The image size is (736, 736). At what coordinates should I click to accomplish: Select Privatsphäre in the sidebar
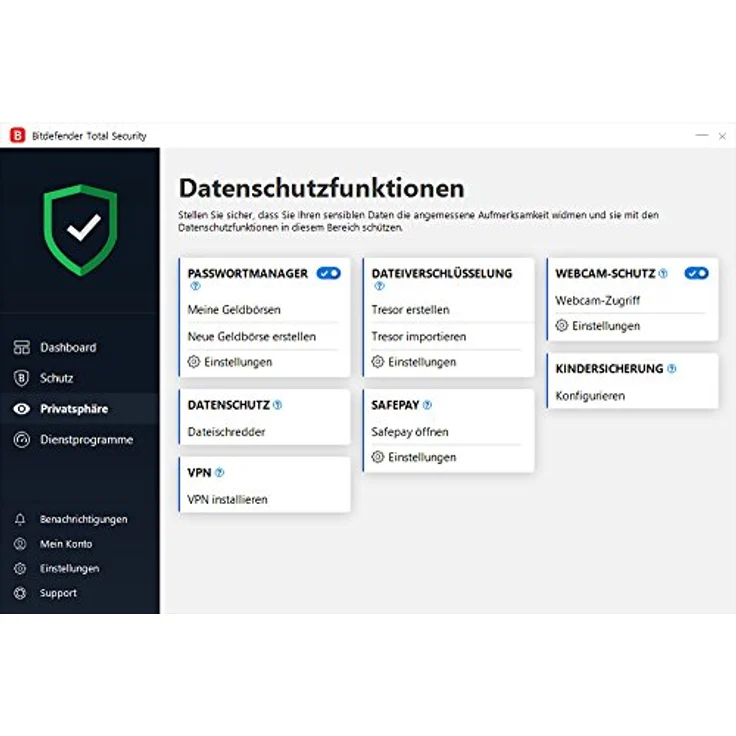pos(74,409)
